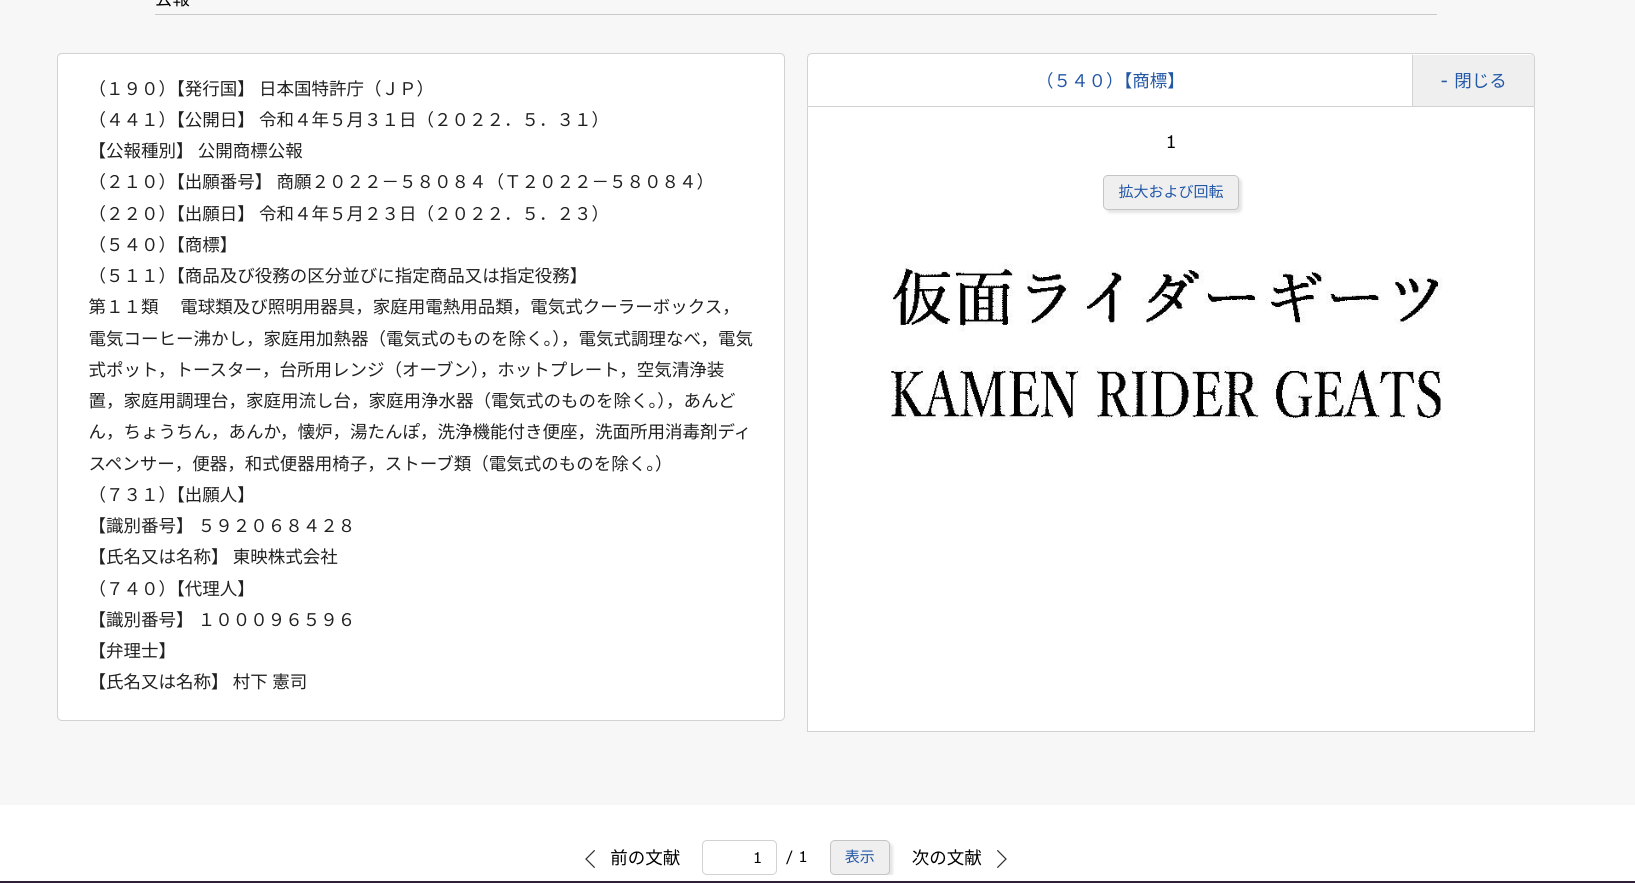Click the (441)【公開日】 publication date line
The height and width of the screenshot is (883, 1635).
347,120
